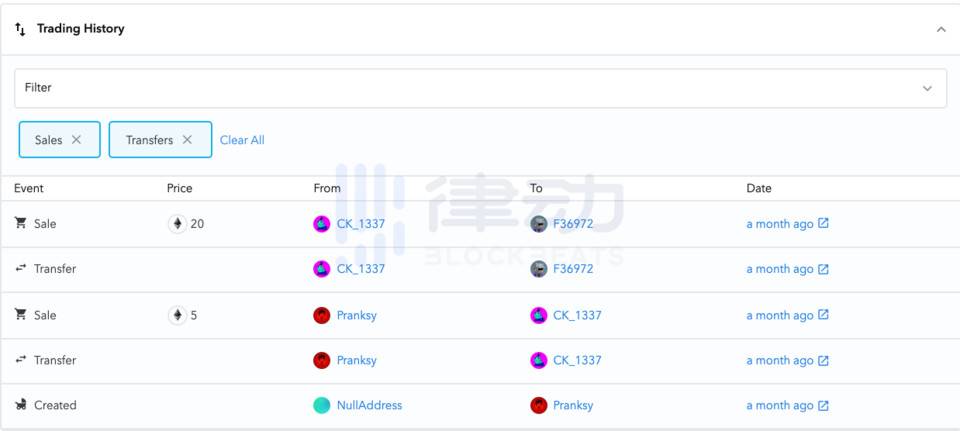
Task: Click the Ethereum icon next to price 20
Action: tap(177, 224)
